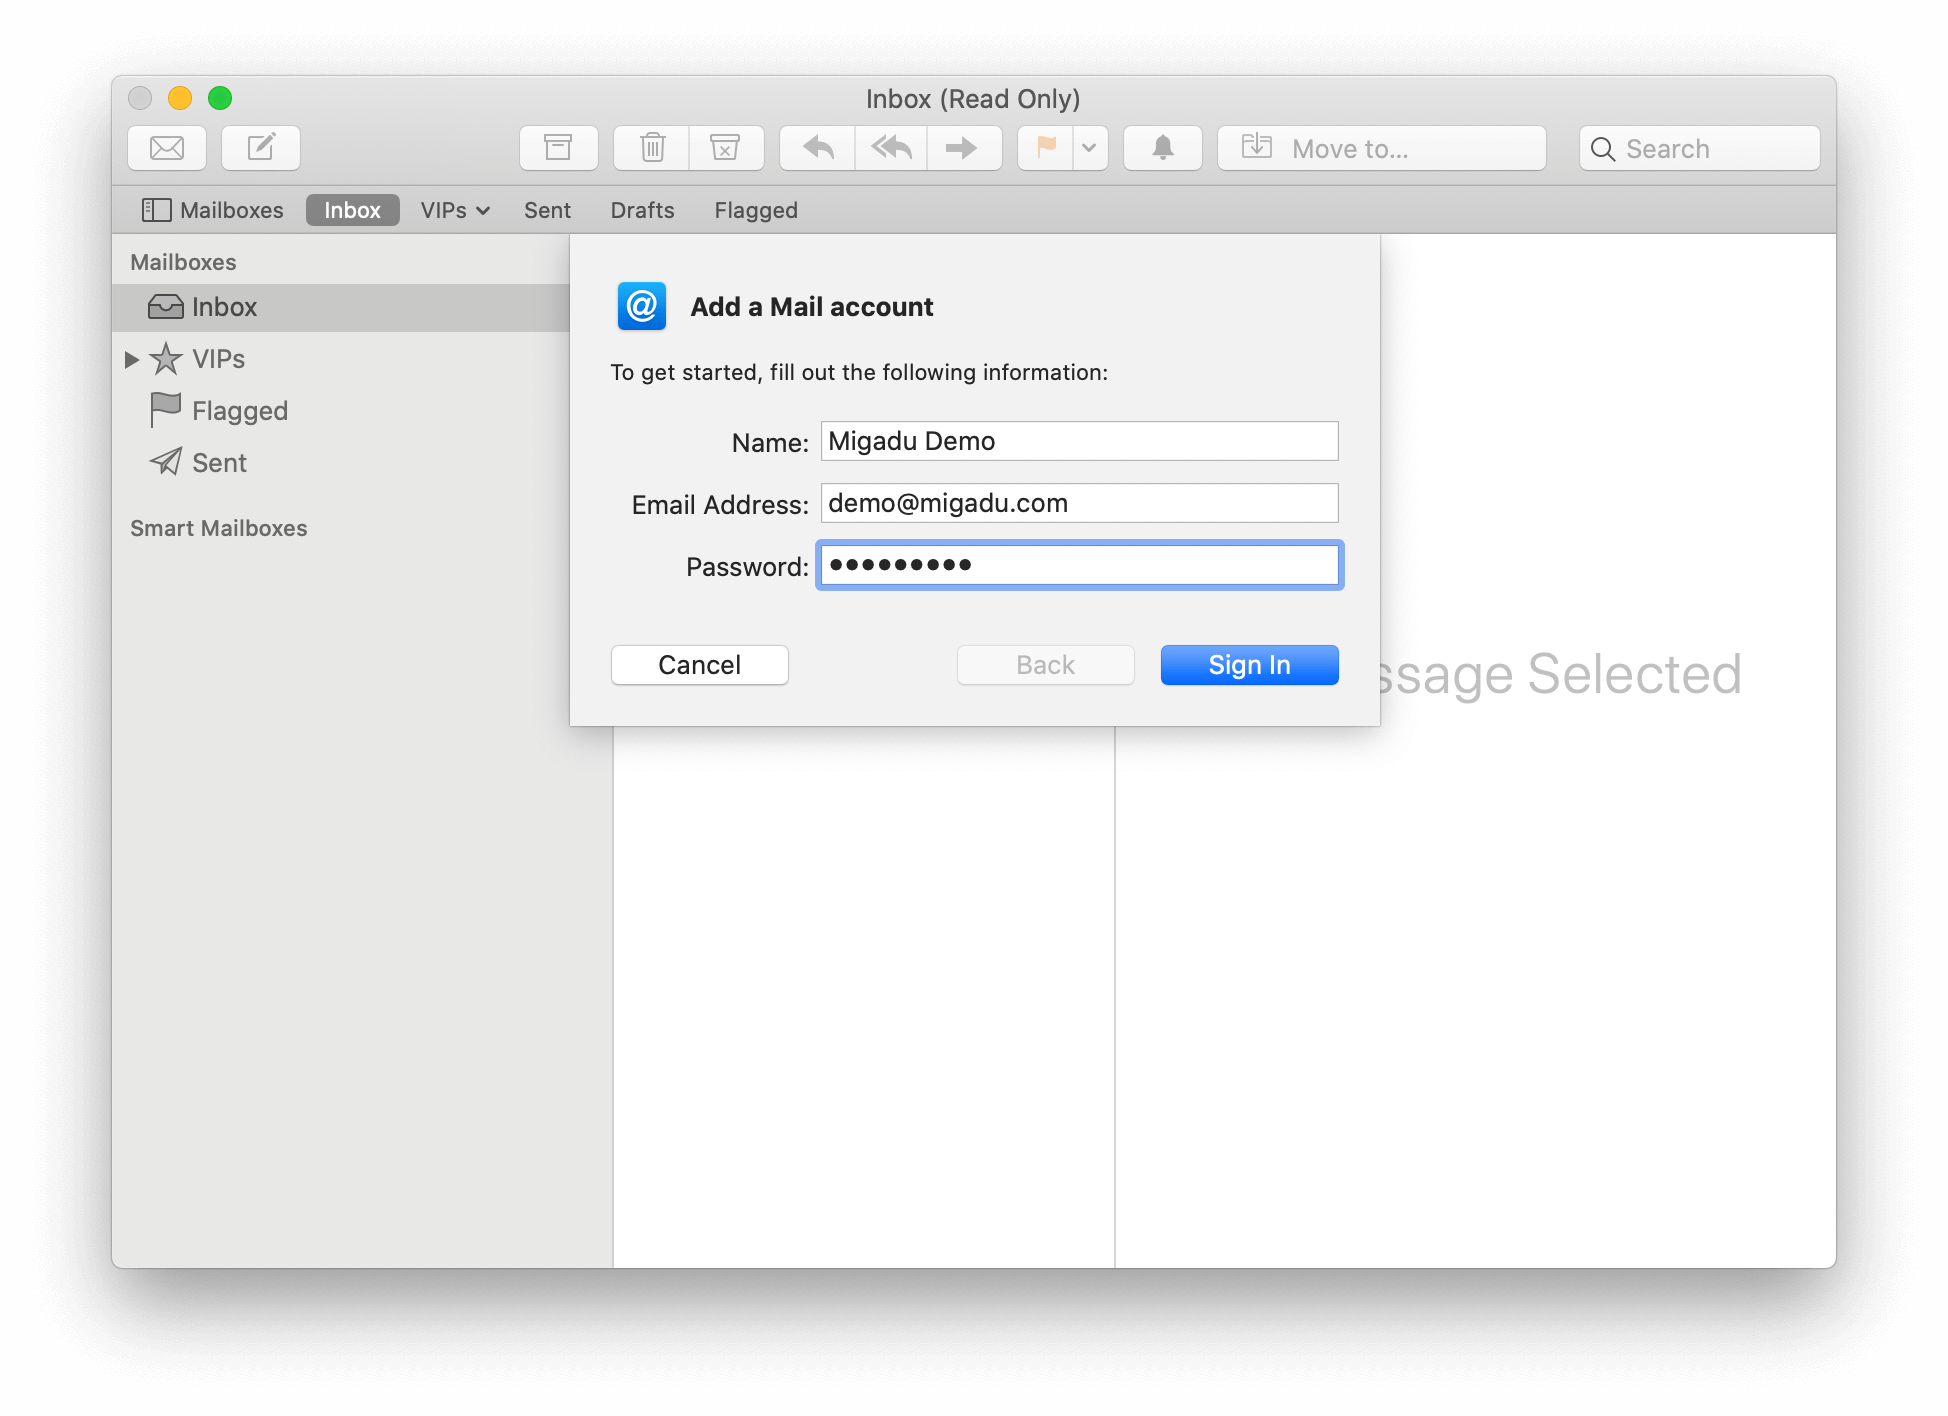The image size is (1948, 1416).
Task: Click the Back button
Action: pos(1046,665)
